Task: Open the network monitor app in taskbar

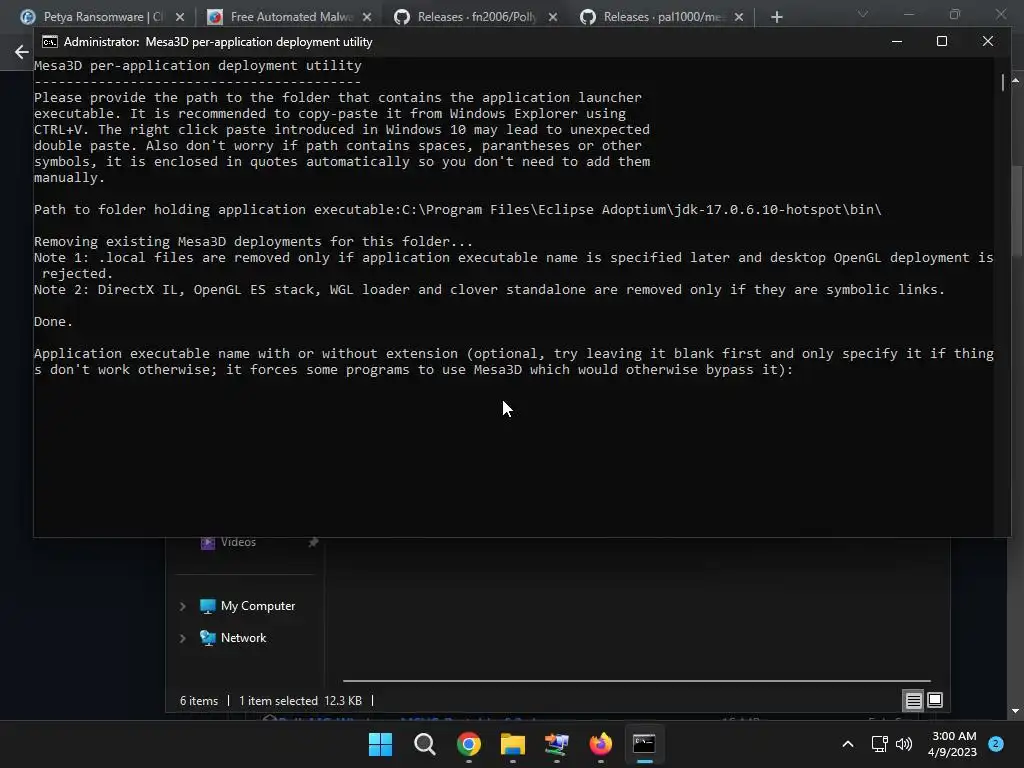Action: click(557, 744)
